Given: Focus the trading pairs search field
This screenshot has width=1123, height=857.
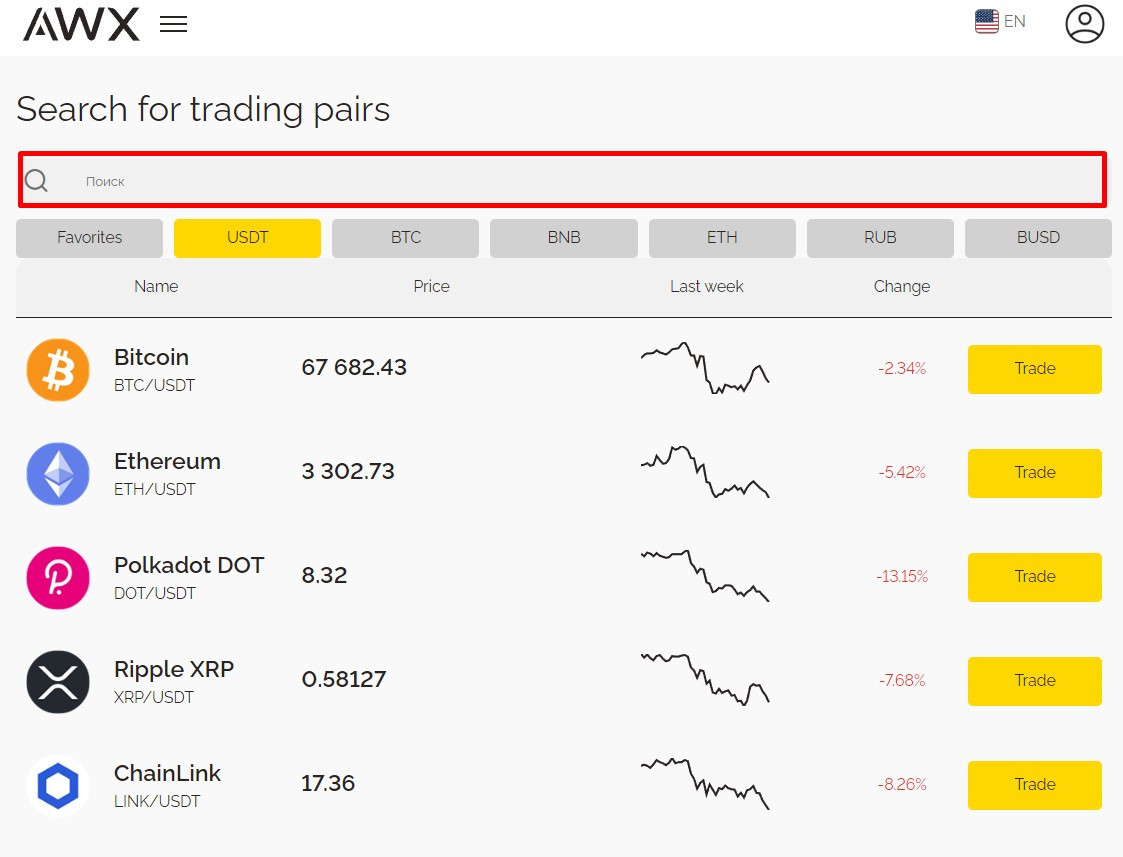Looking at the screenshot, I should [580, 181].
